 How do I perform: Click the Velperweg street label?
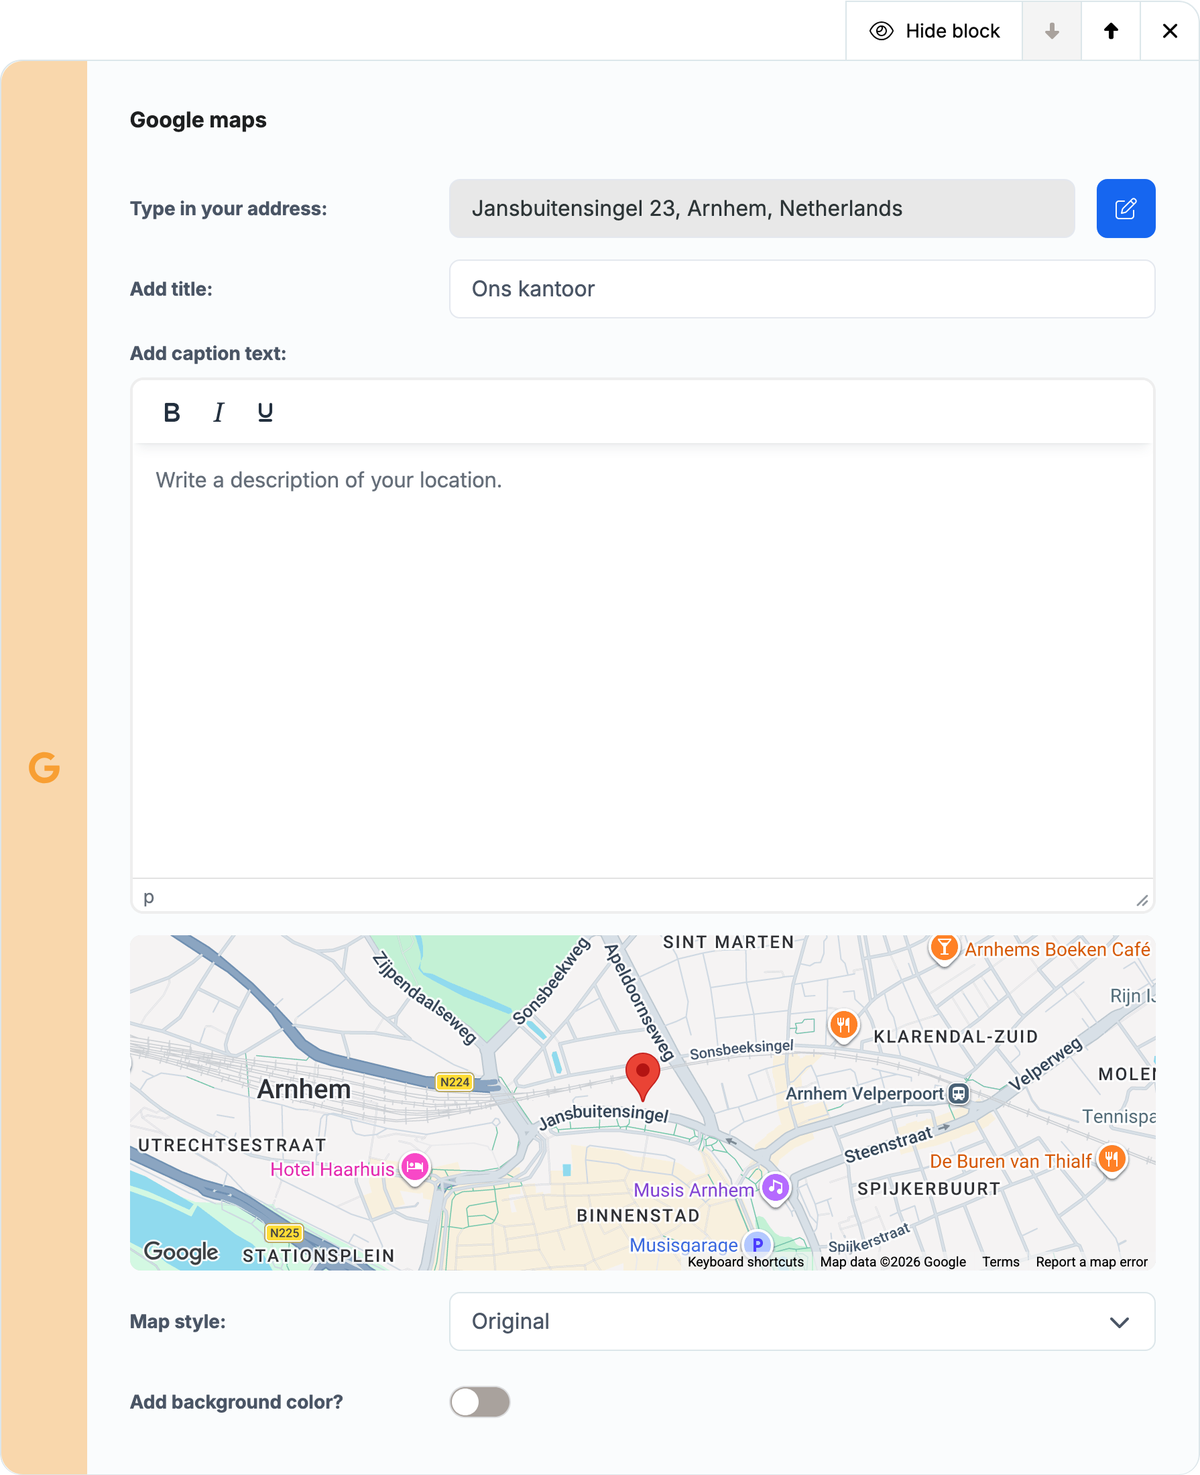pos(1045,1064)
